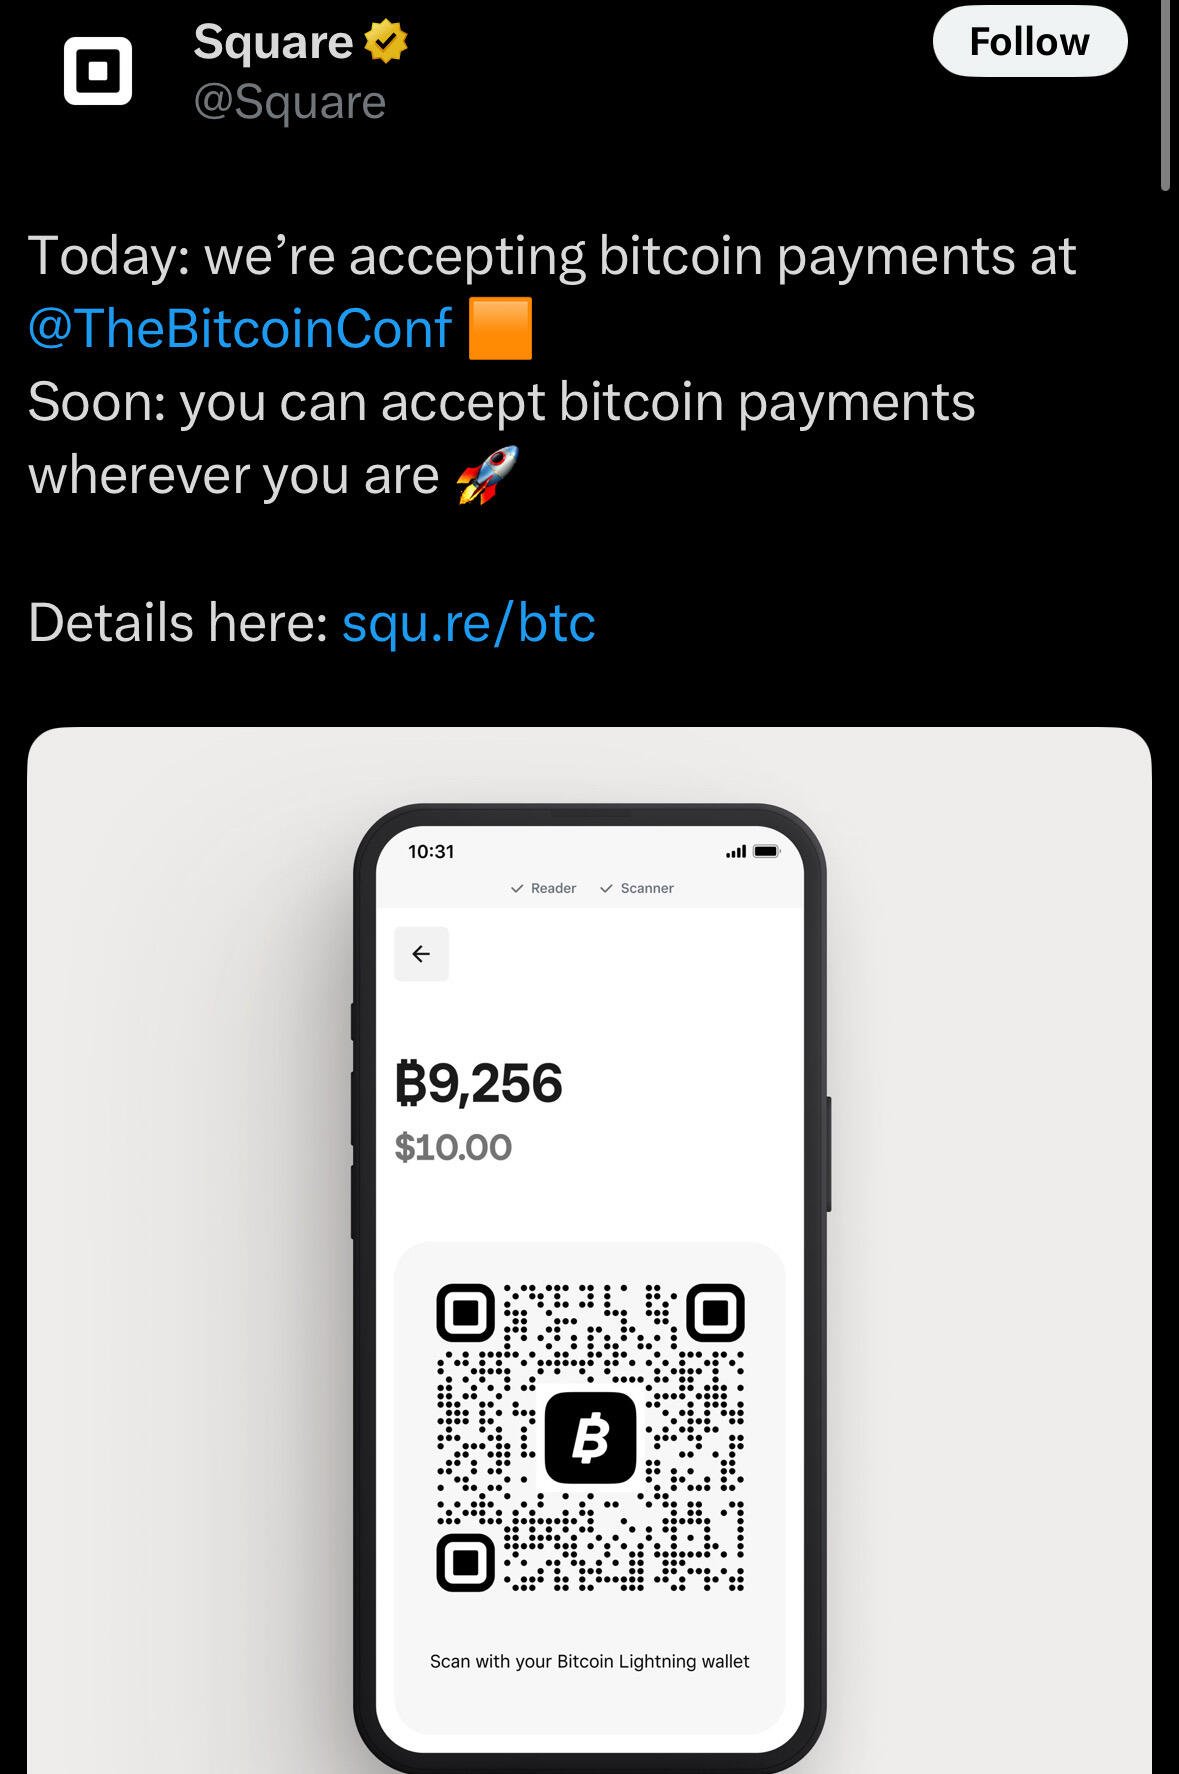Open the squ.re/btc details link

pos(468,622)
